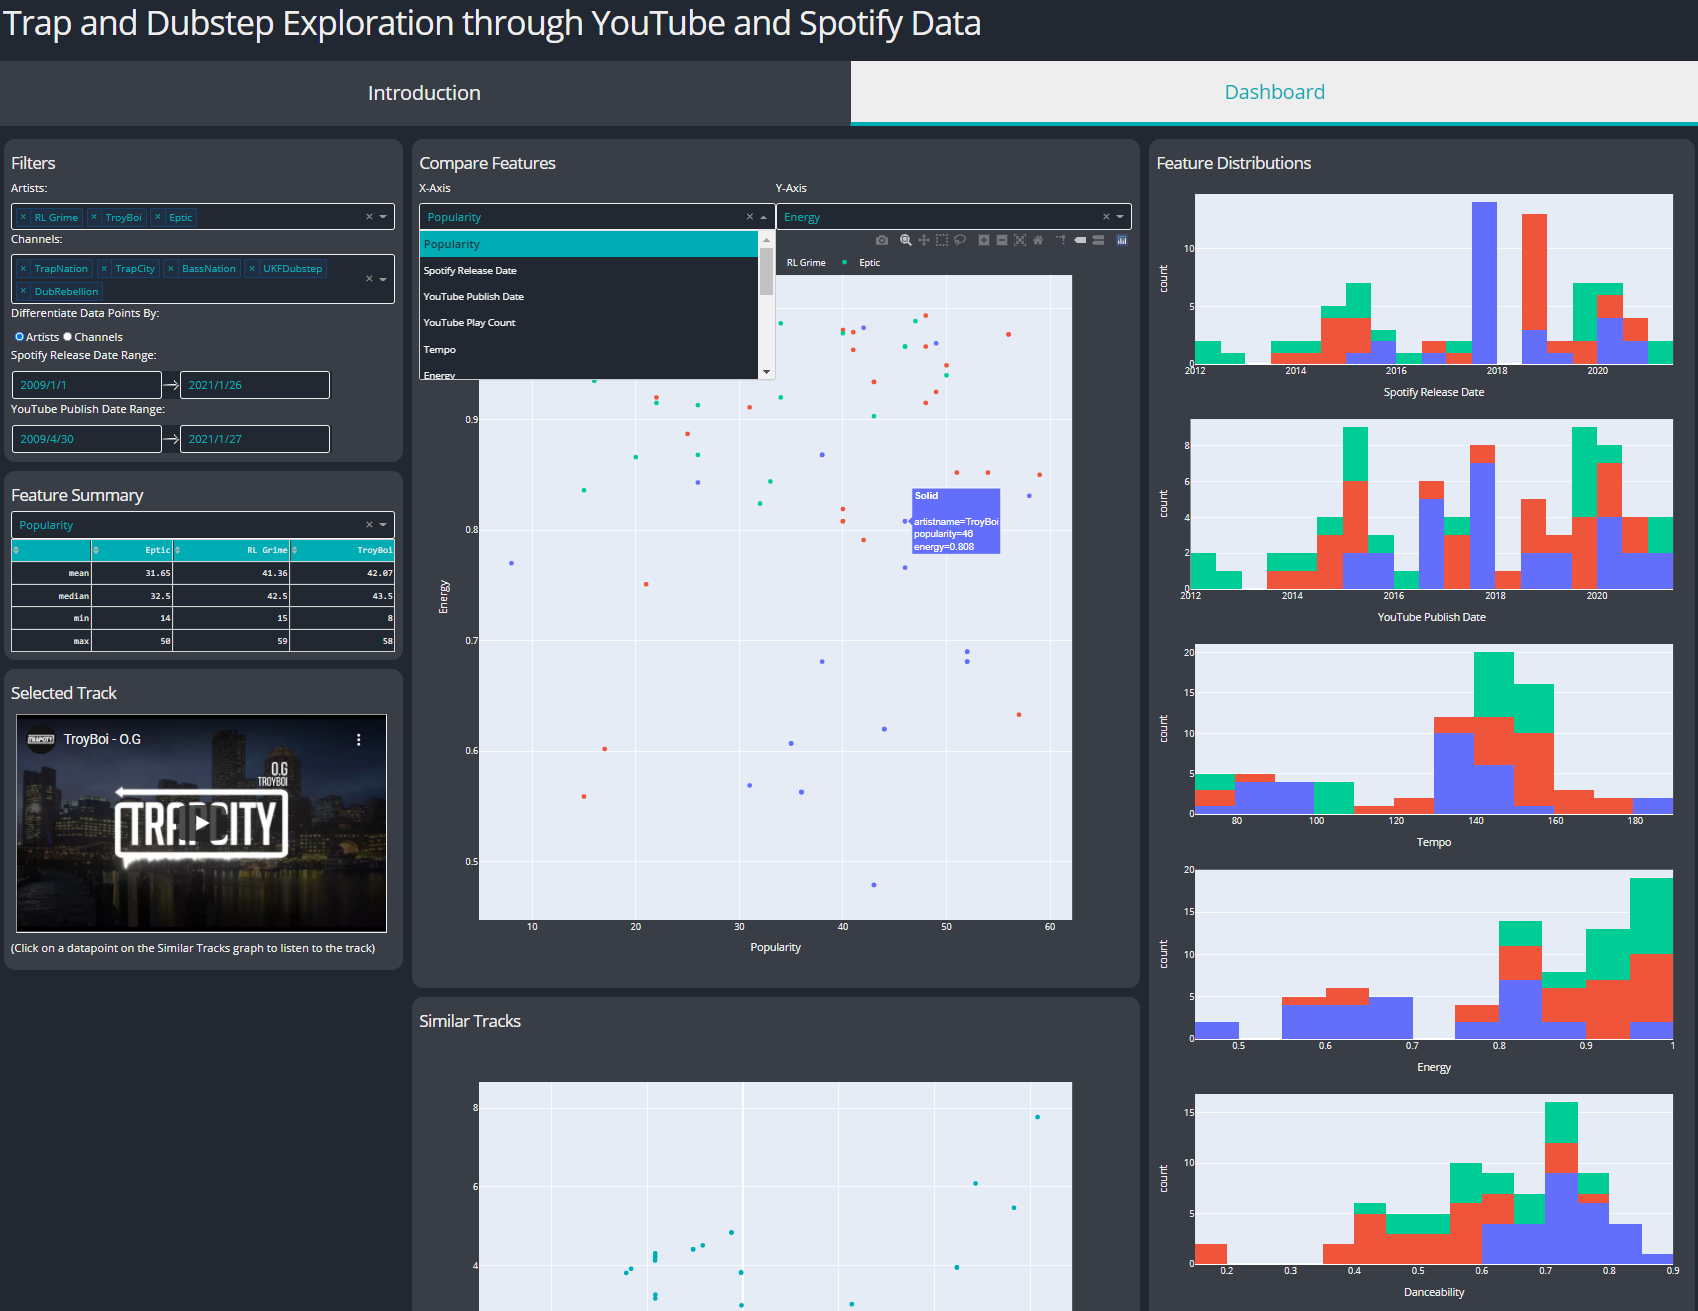The height and width of the screenshot is (1311, 1698).
Task: Clear all selected channels
Action: (369, 279)
